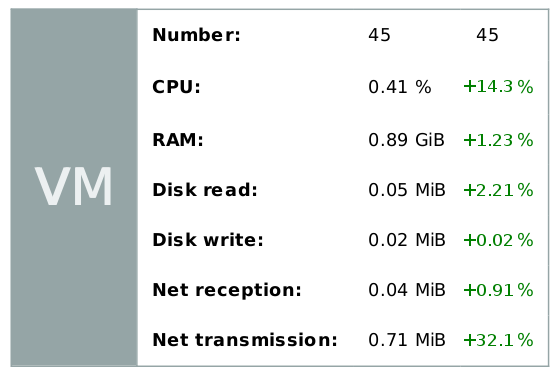Click the Net reception label
The width and height of the screenshot is (560, 376).
[x=227, y=290]
